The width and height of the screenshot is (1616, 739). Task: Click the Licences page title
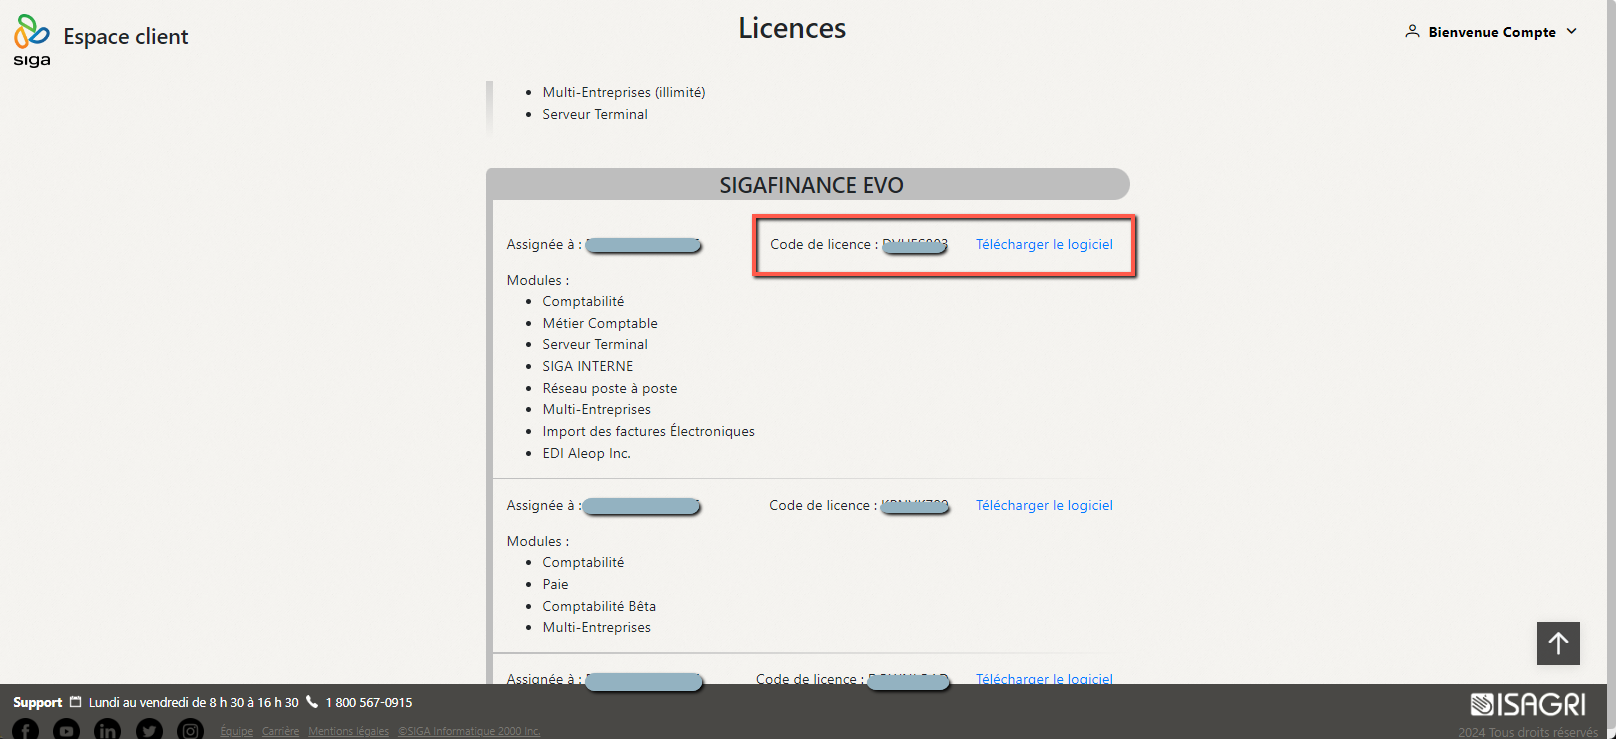(792, 28)
